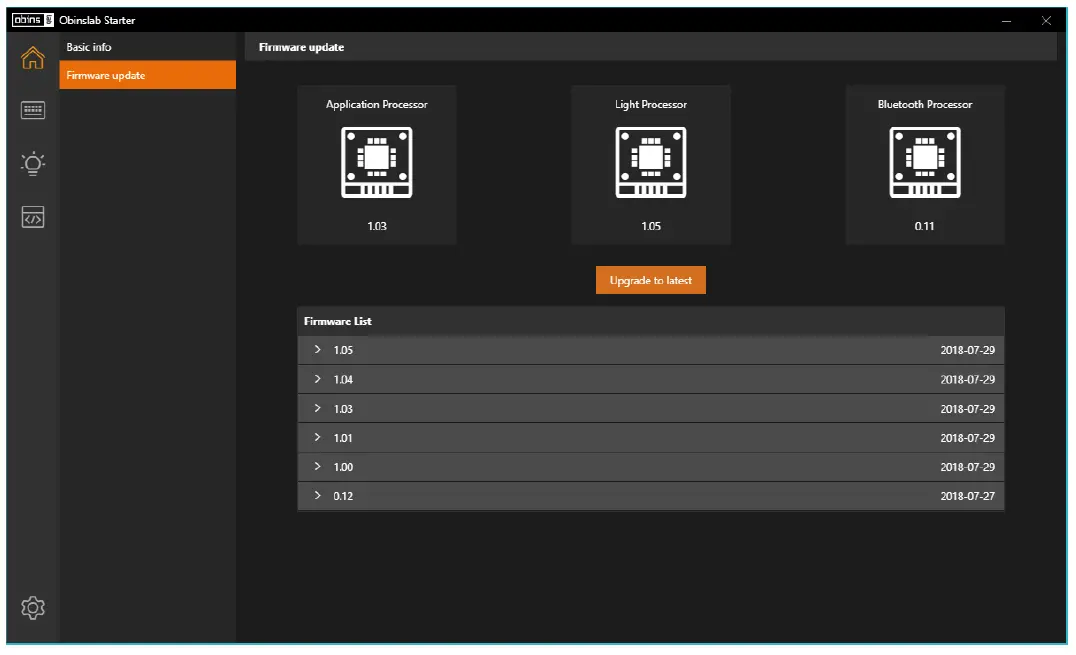Select the Bluetooth Processor chip icon

924,161
